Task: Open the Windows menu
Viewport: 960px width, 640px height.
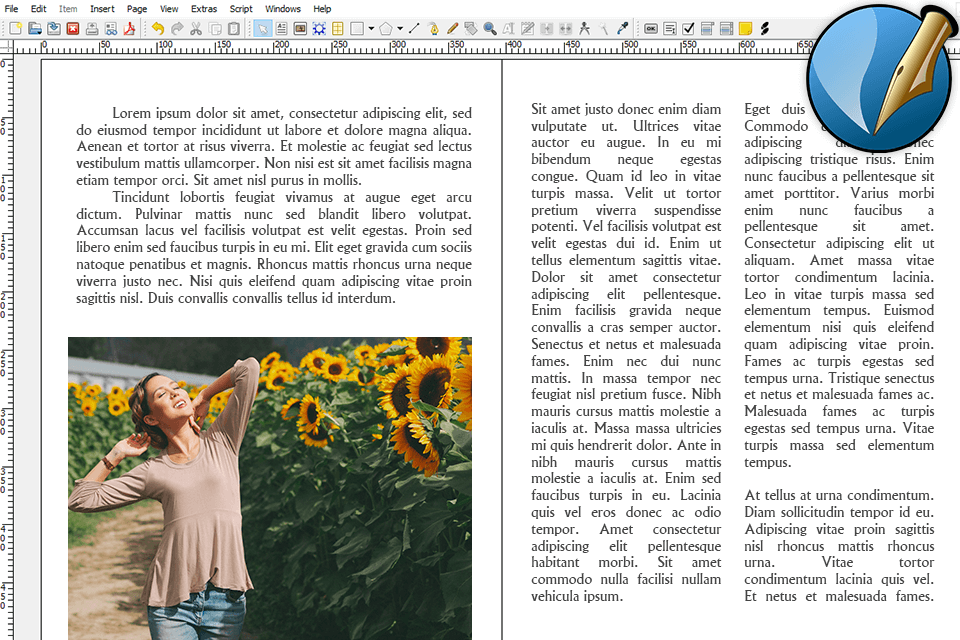Action: [x=283, y=9]
